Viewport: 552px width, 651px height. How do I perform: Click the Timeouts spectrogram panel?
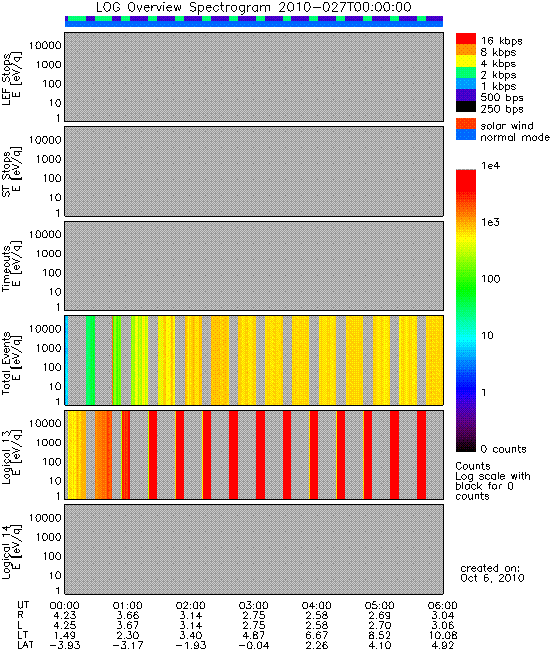click(254, 266)
